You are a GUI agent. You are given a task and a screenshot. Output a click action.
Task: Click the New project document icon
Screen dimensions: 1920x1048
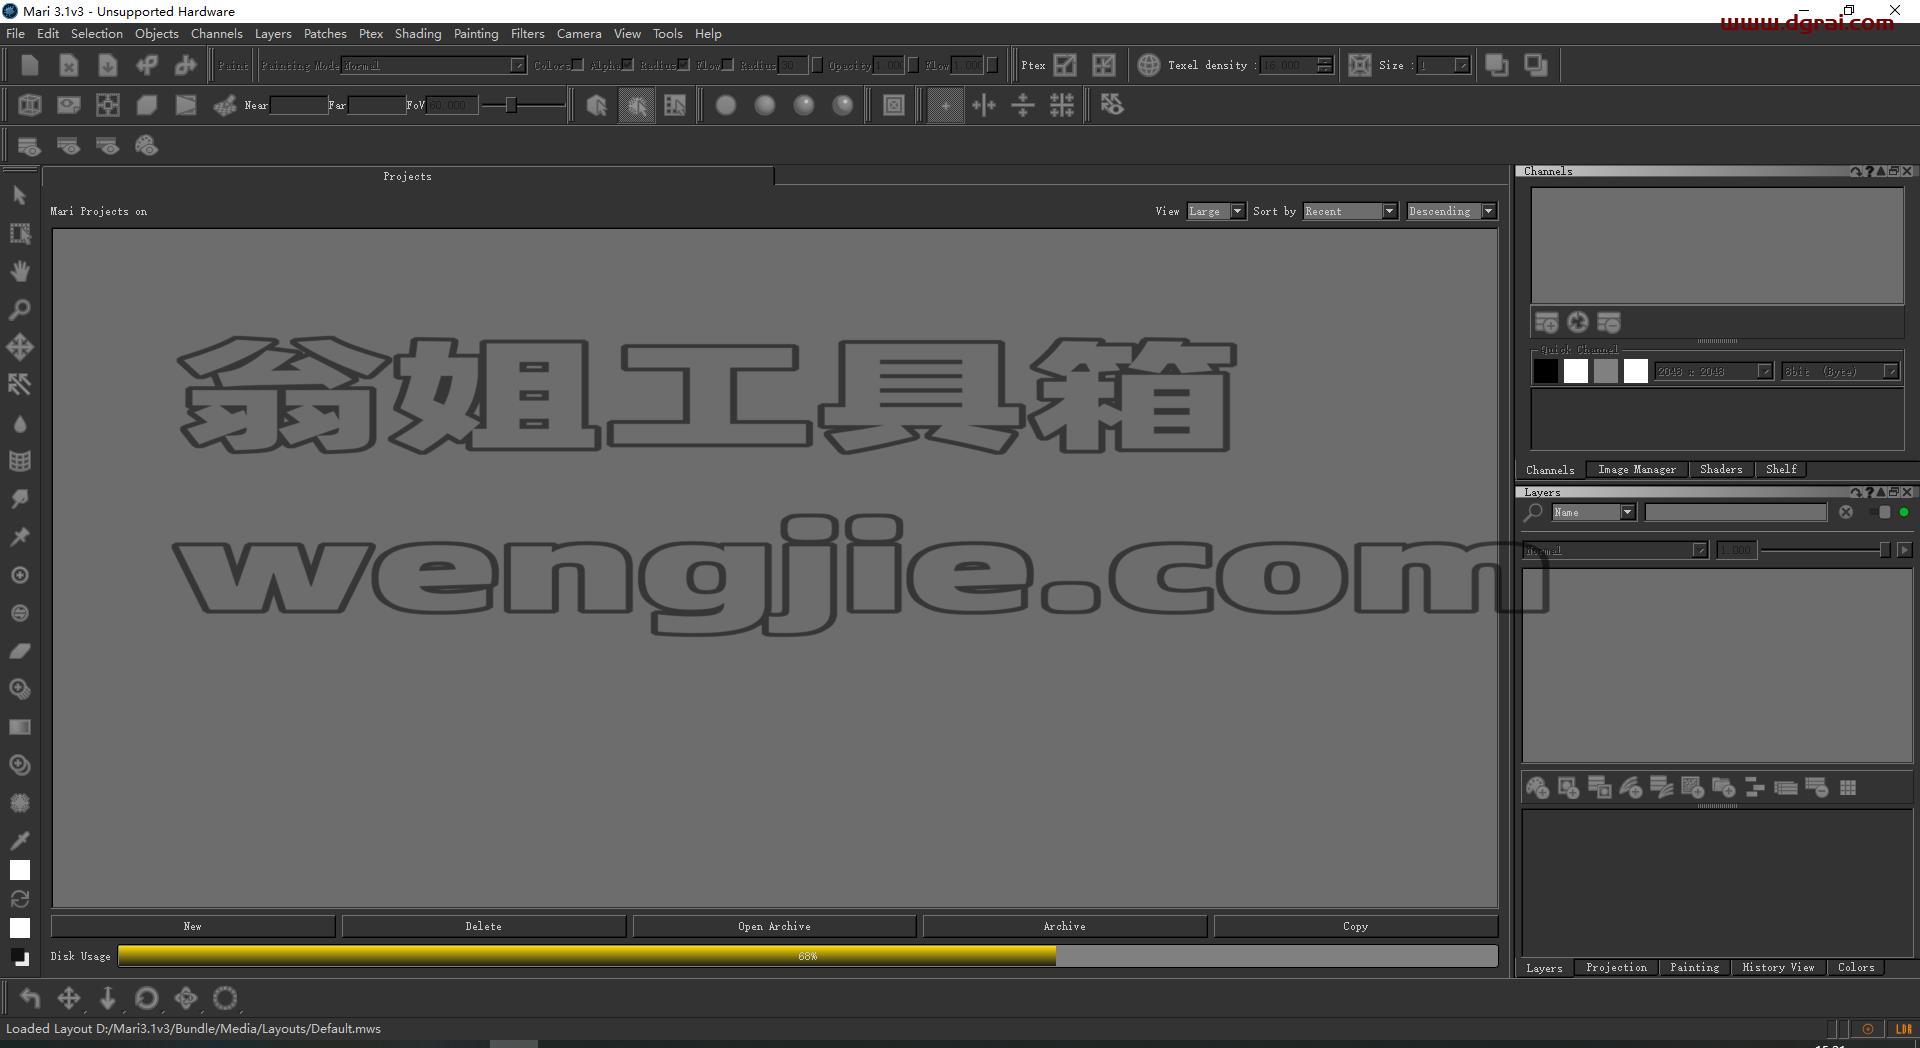tap(29, 65)
